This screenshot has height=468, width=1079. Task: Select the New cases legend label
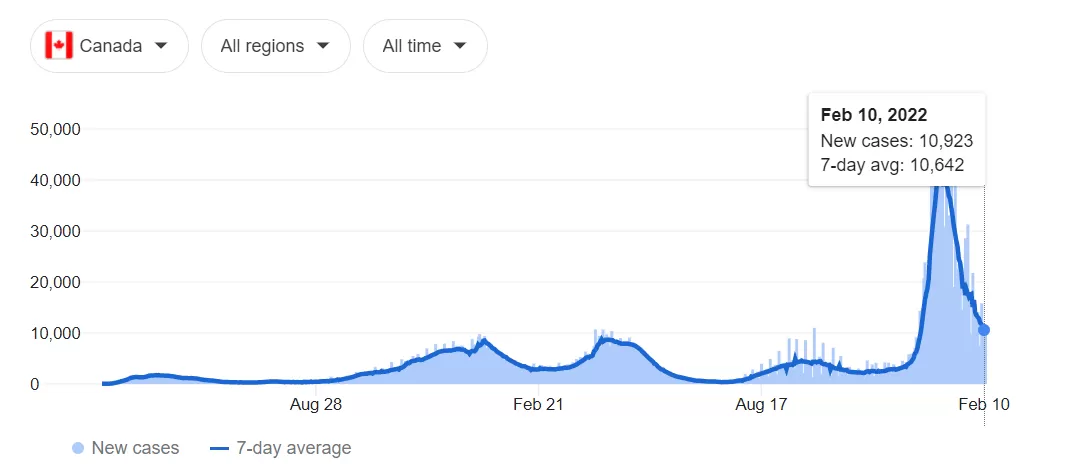coord(135,449)
